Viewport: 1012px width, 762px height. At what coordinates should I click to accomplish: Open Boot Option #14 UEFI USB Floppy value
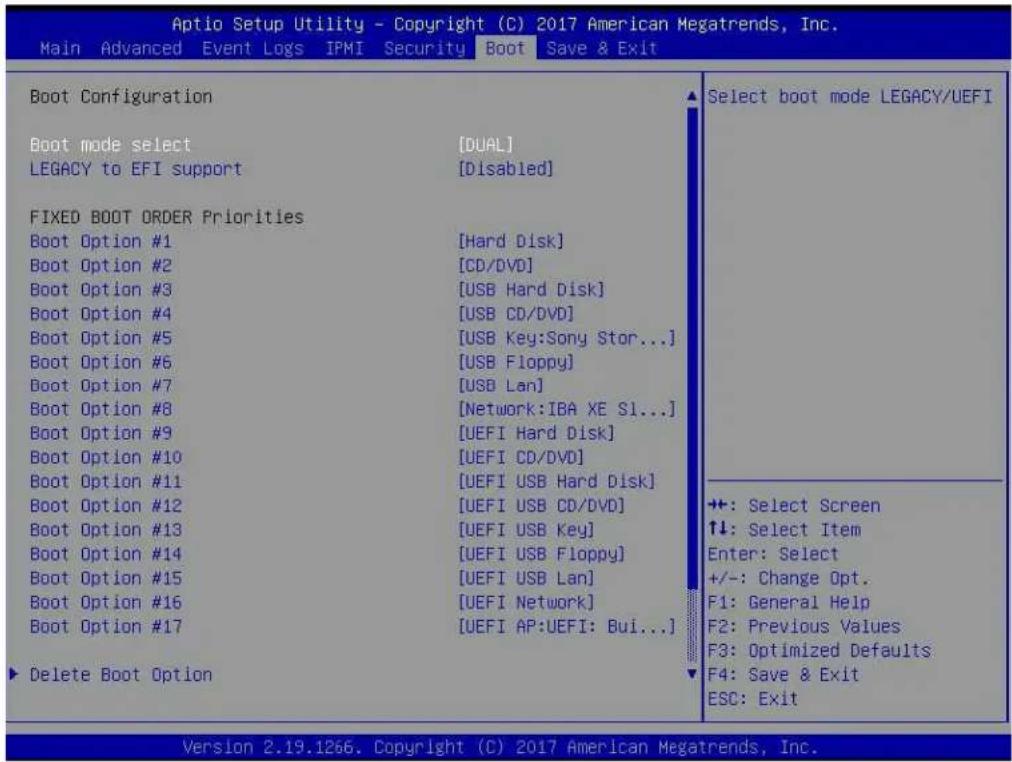(541, 554)
